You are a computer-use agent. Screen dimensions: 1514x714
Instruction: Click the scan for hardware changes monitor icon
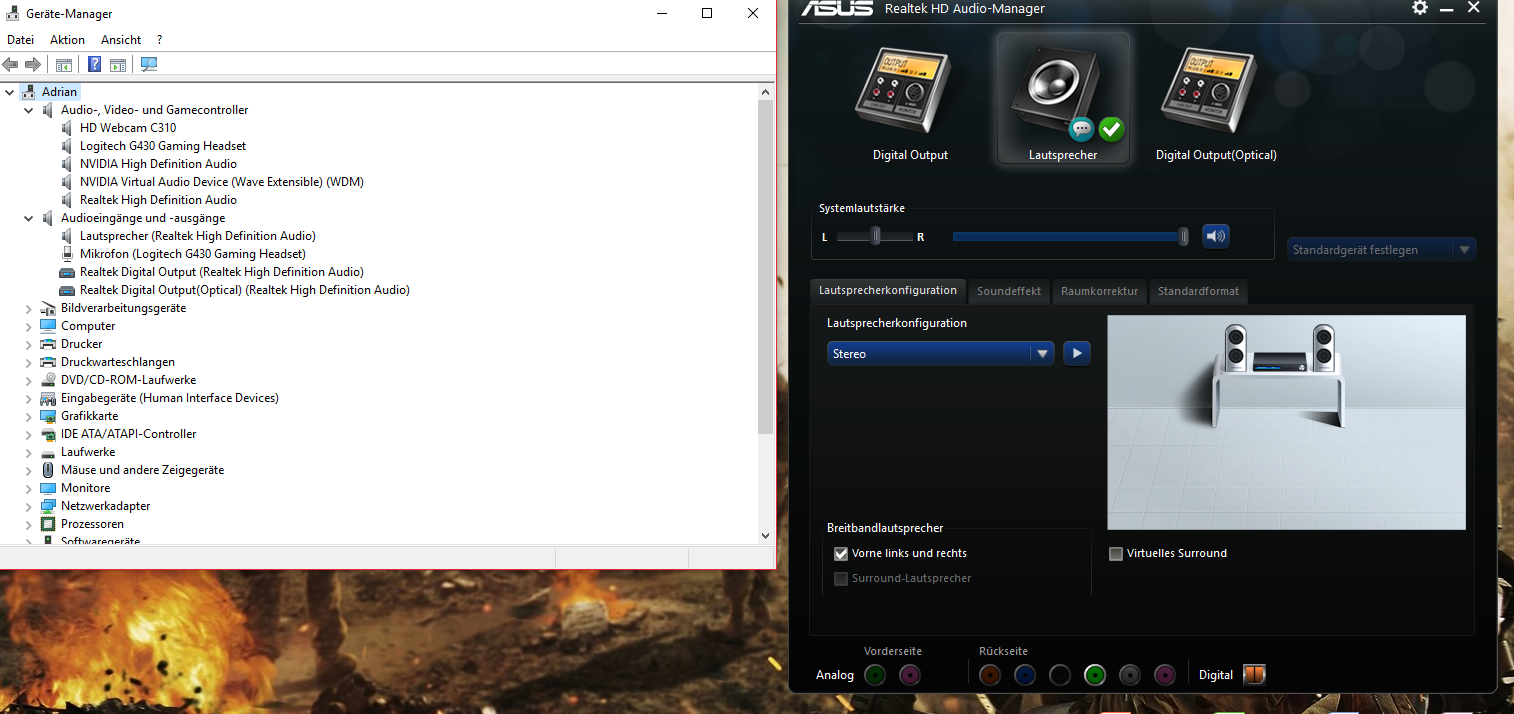pyautogui.click(x=149, y=65)
